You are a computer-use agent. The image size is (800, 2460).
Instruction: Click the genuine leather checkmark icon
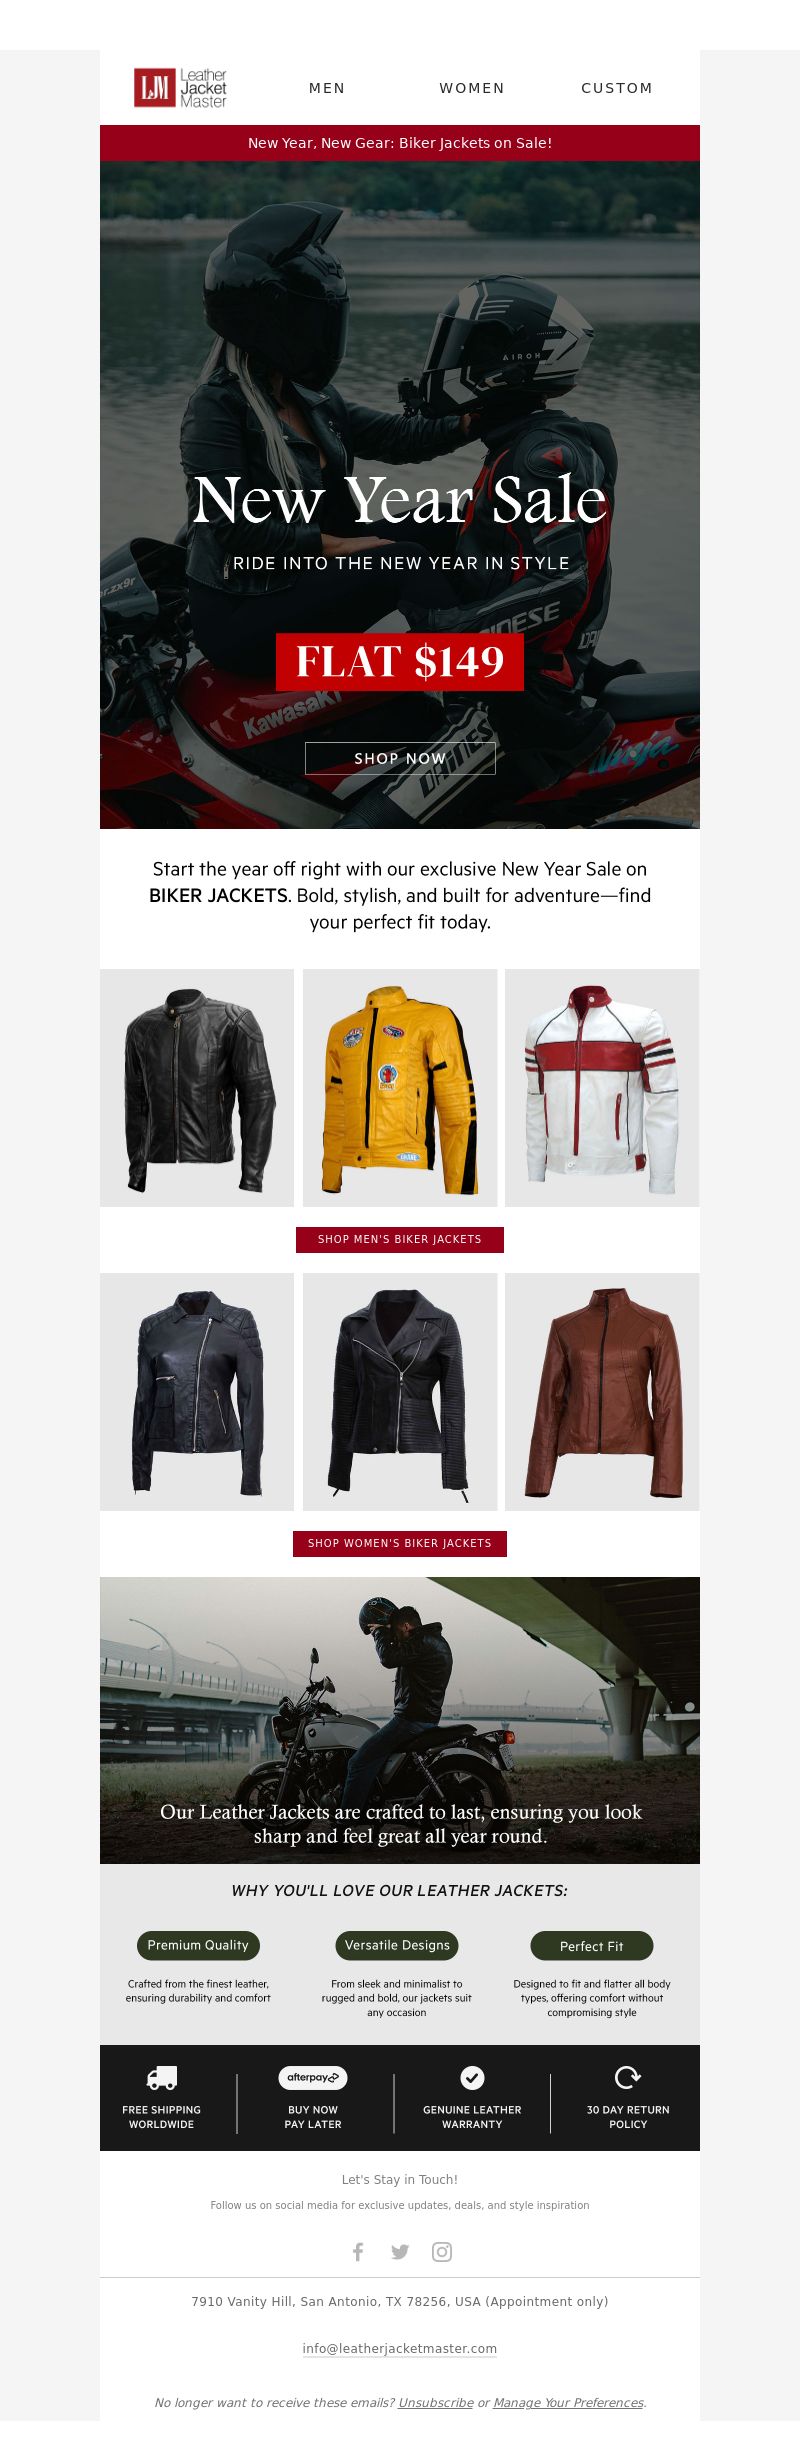(x=472, y=2077)
